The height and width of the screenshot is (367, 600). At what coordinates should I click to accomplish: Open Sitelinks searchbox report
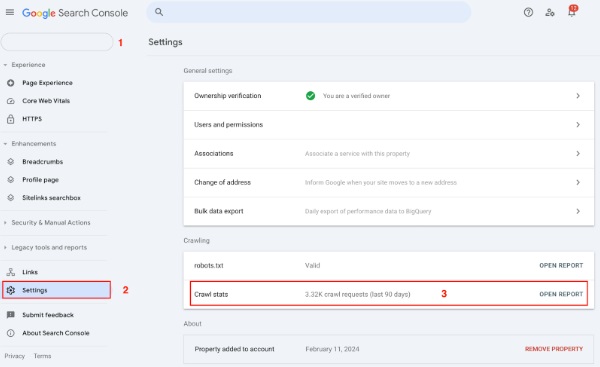pos(51,197)
